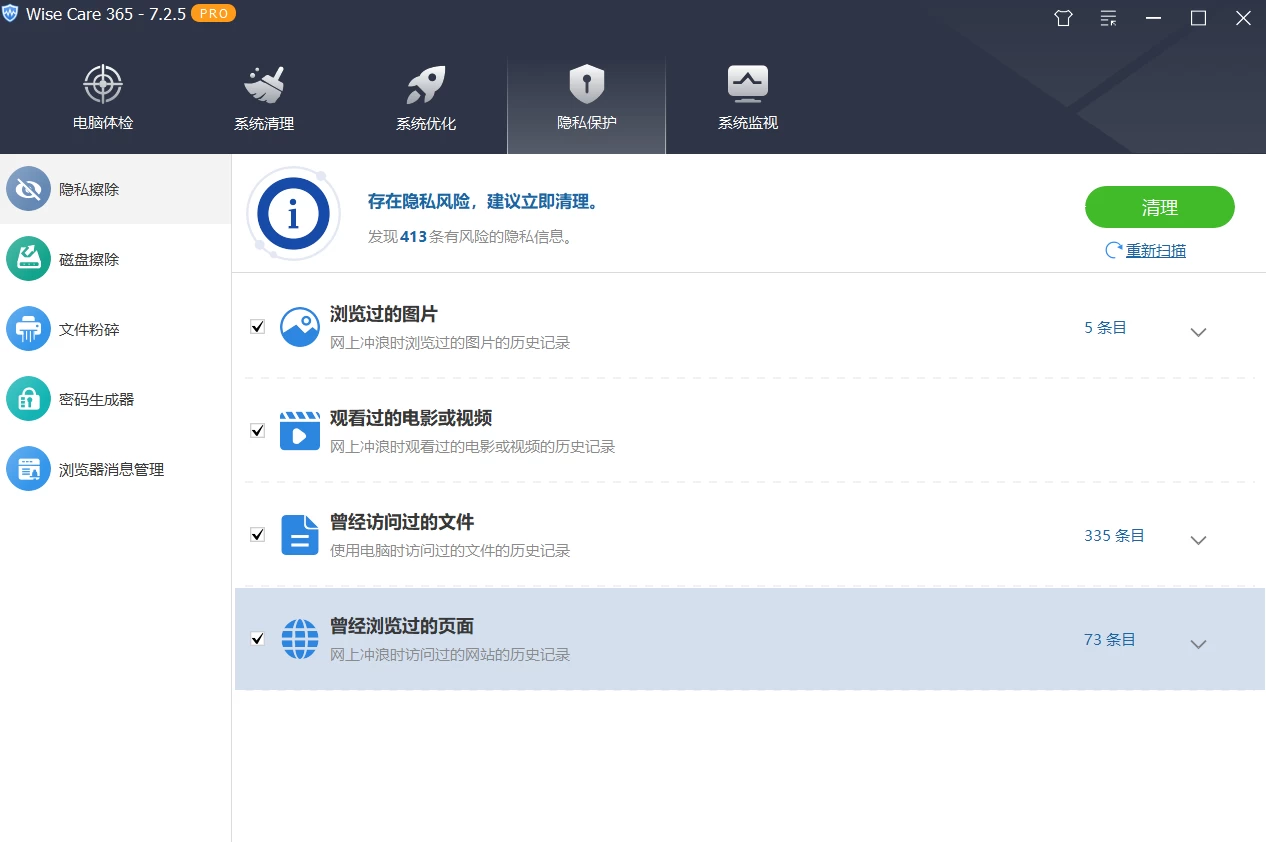This screenshot has height=842, width=1266.
Task: Click the 5 条目 count
Action: click(x=1106, y=327)
